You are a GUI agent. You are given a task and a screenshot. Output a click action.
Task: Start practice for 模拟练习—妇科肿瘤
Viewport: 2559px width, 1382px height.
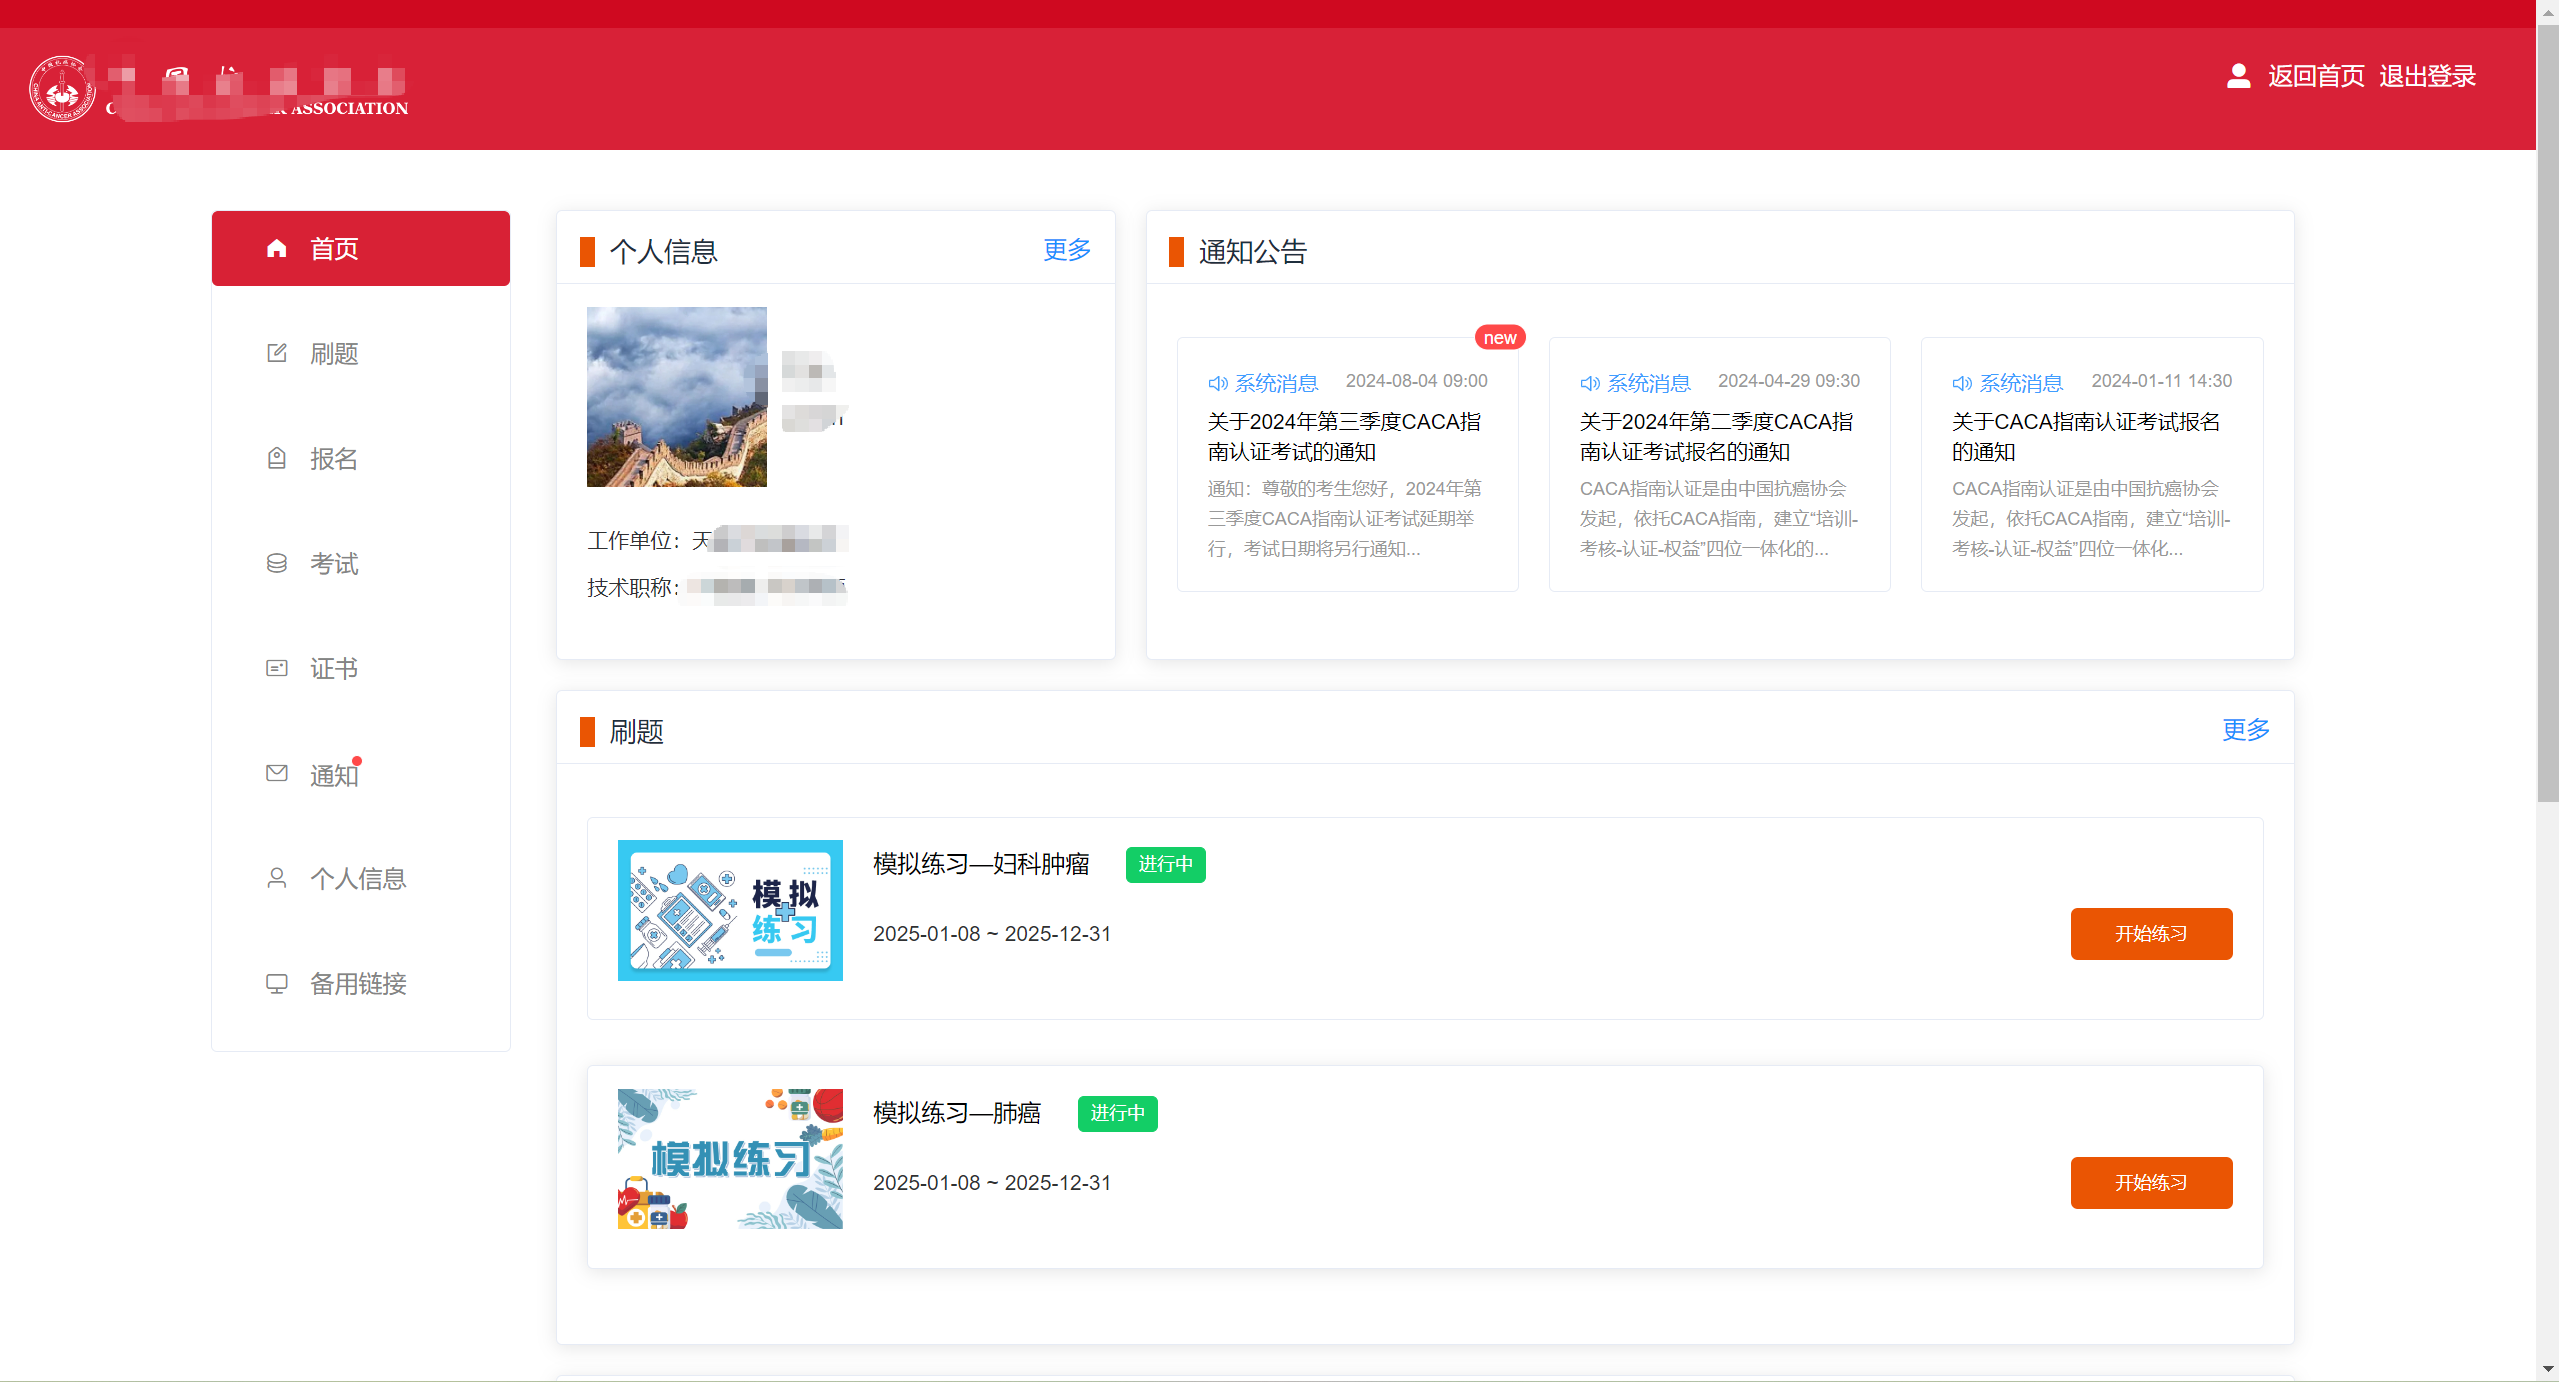point(2151,934)
